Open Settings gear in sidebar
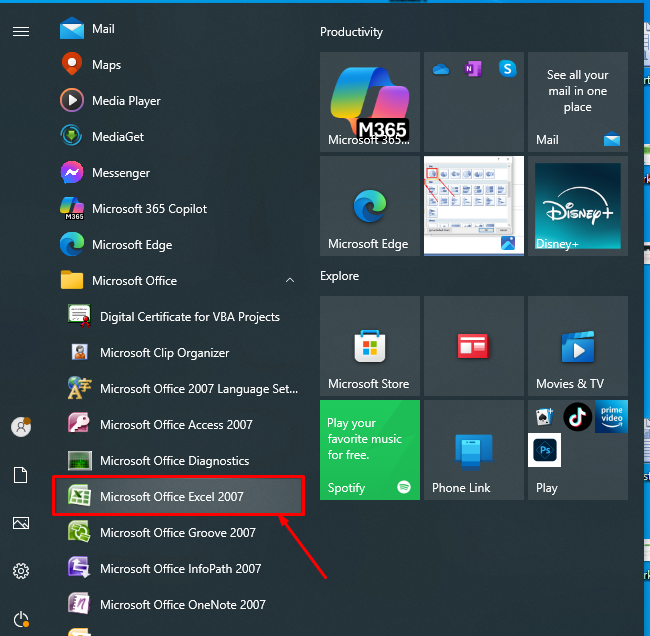 21,571
